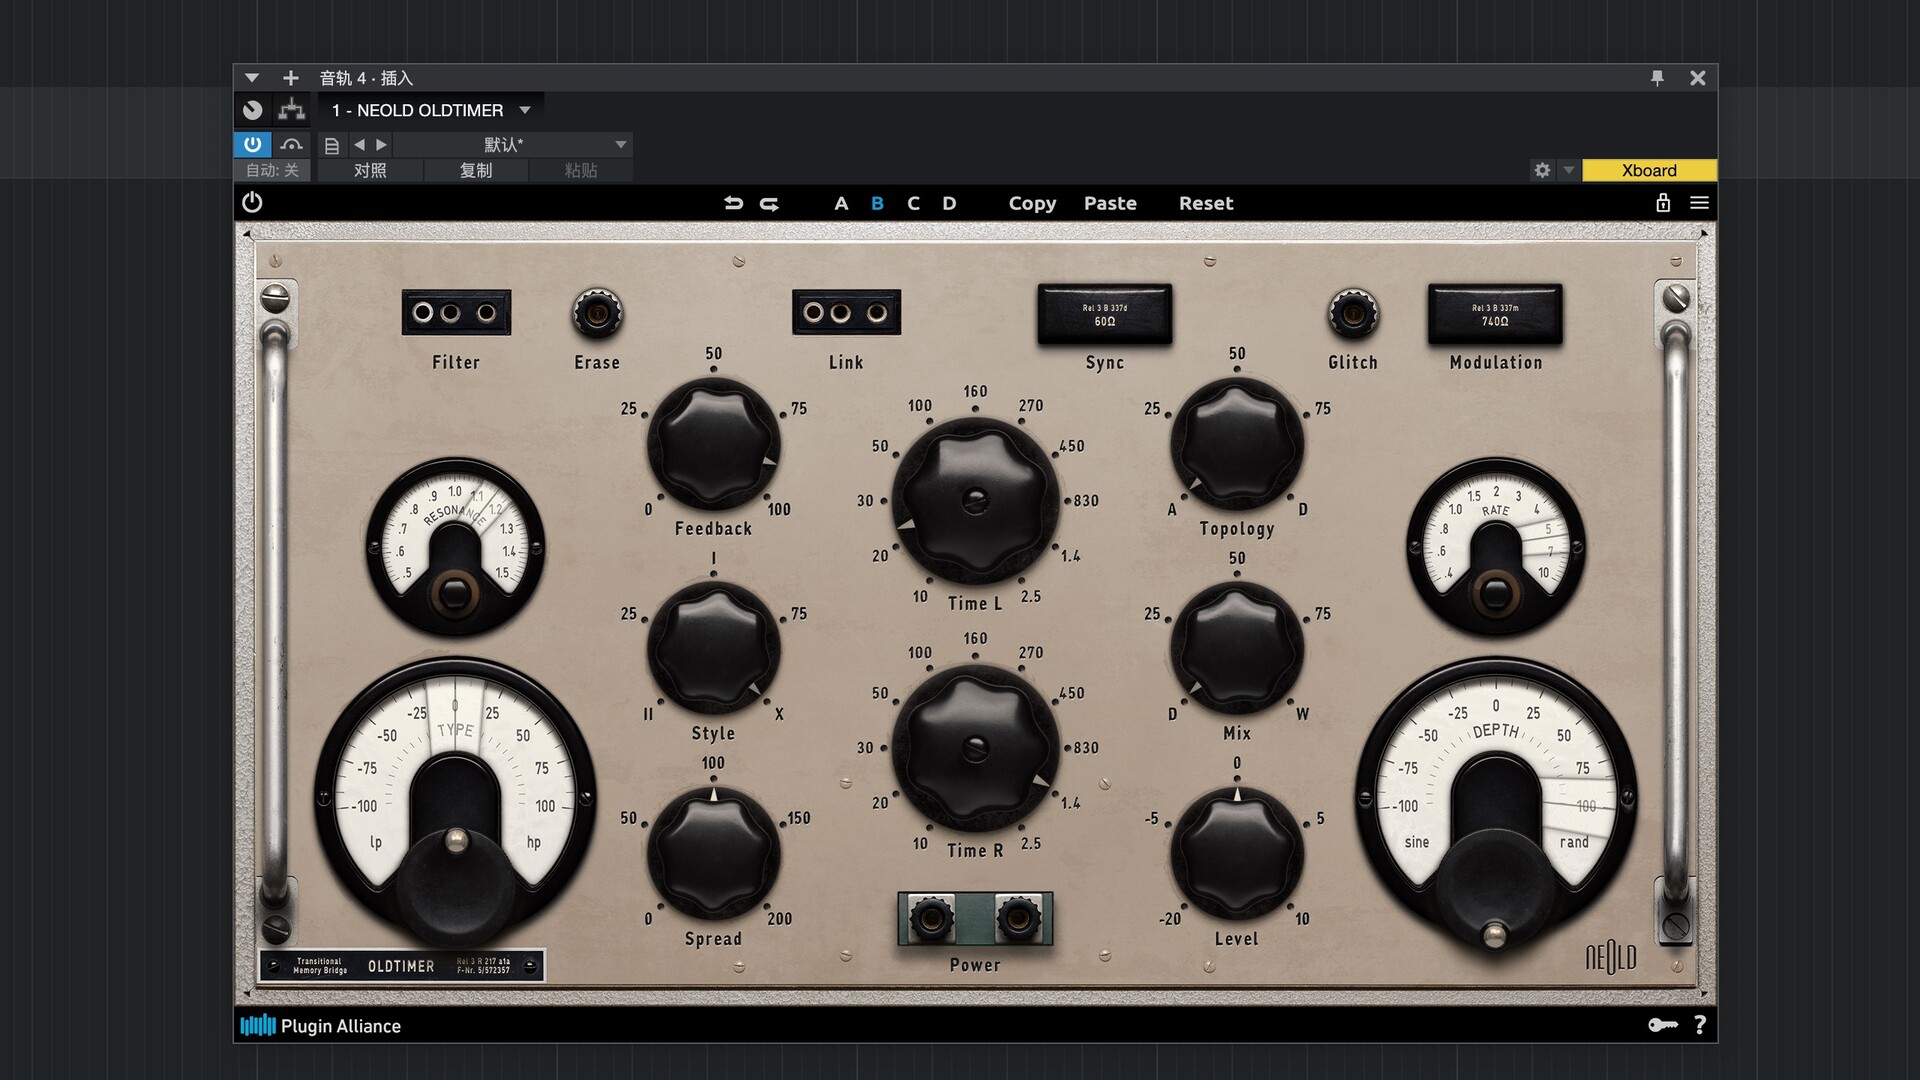Screen dimensions: 1920x1080
Task: Click the Mix knob
Action: click(x=1237, y=648)
